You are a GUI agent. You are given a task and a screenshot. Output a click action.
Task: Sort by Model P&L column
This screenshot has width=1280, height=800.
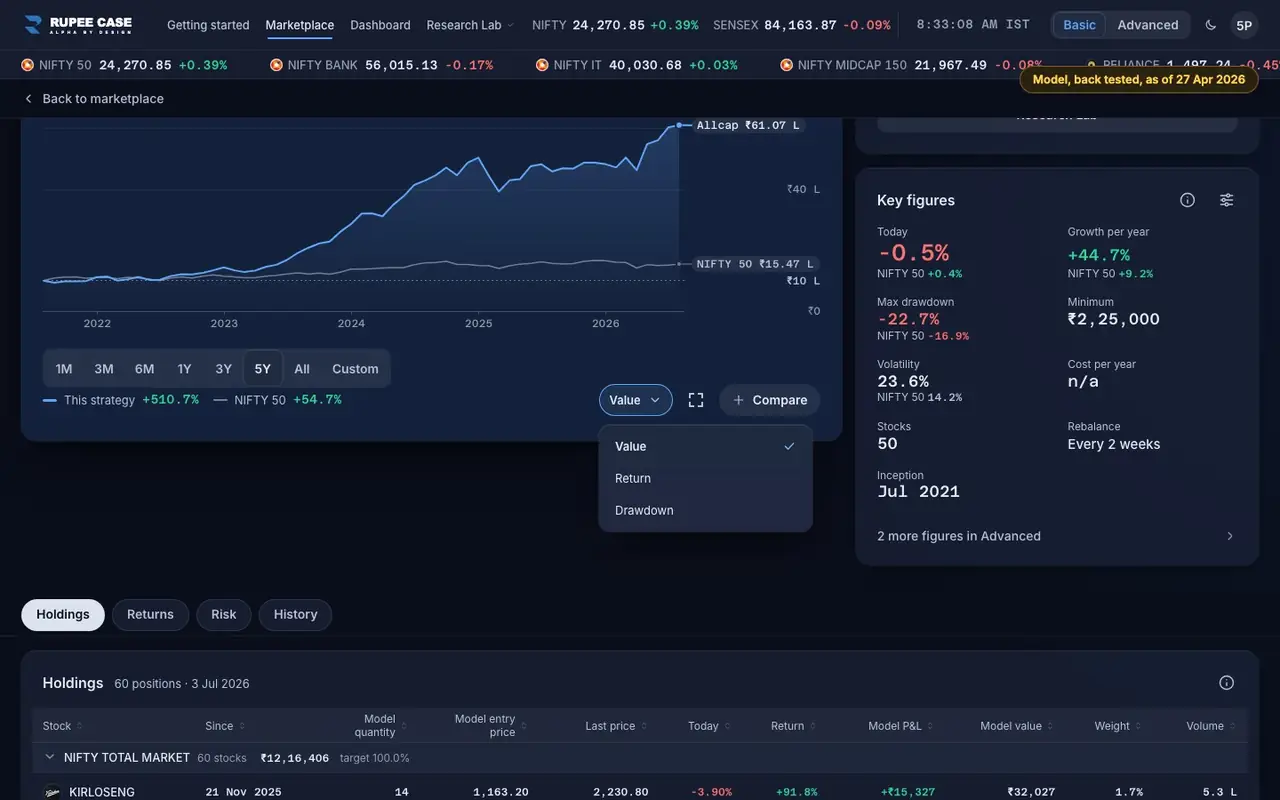click(x=900, y=726)
